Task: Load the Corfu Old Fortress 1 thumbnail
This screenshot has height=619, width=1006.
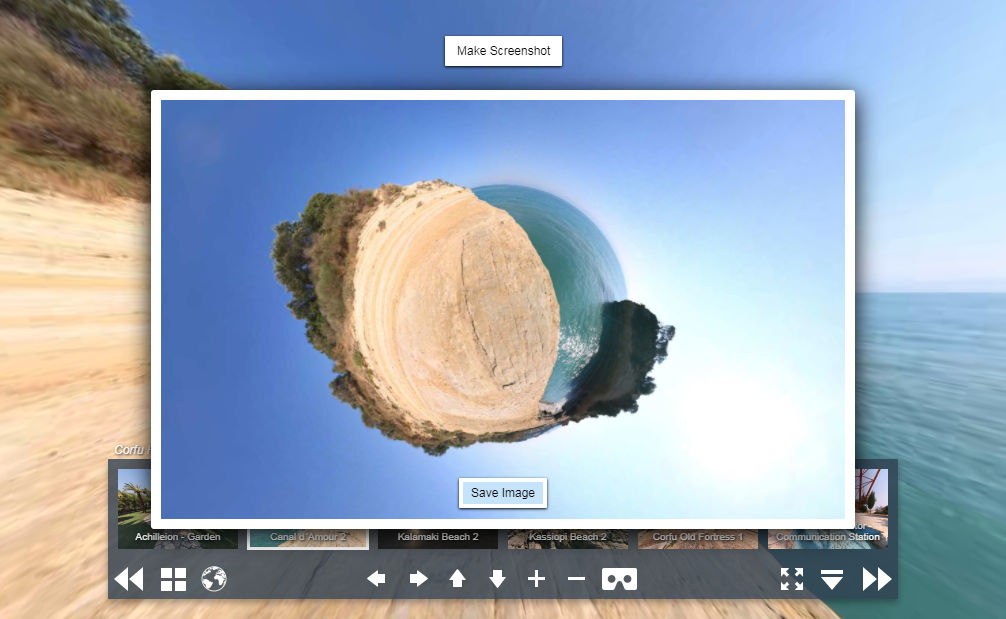Action: click(697, 538)
